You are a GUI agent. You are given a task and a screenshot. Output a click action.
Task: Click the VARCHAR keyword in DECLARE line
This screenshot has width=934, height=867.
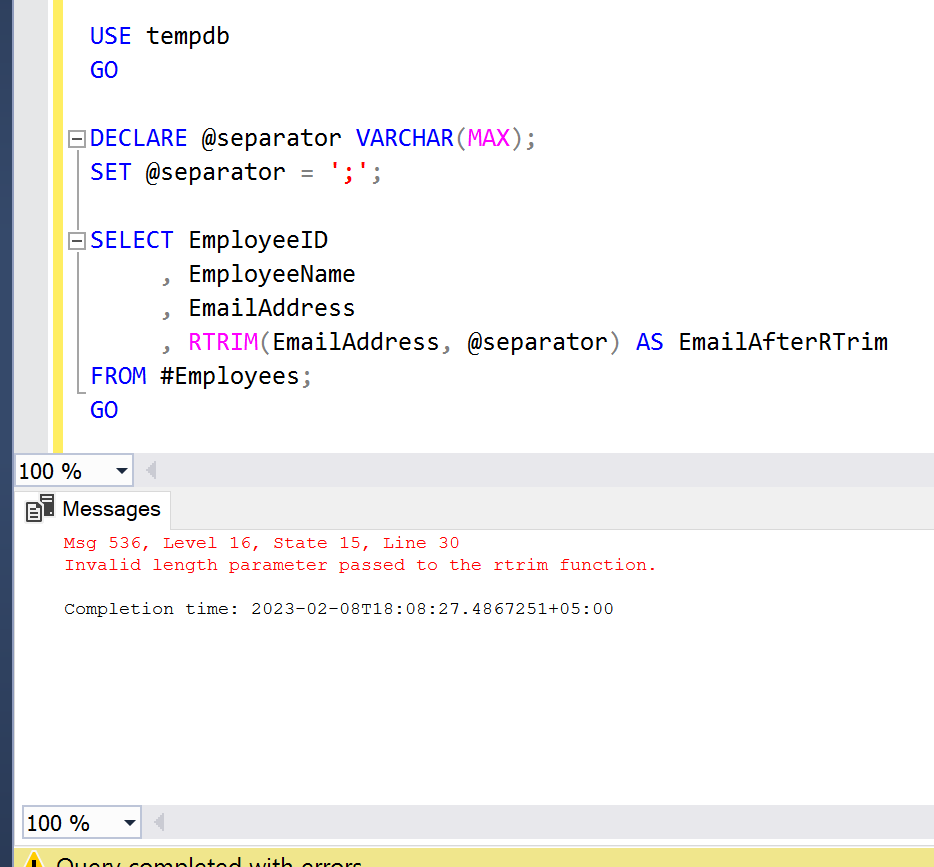(405, 138)
